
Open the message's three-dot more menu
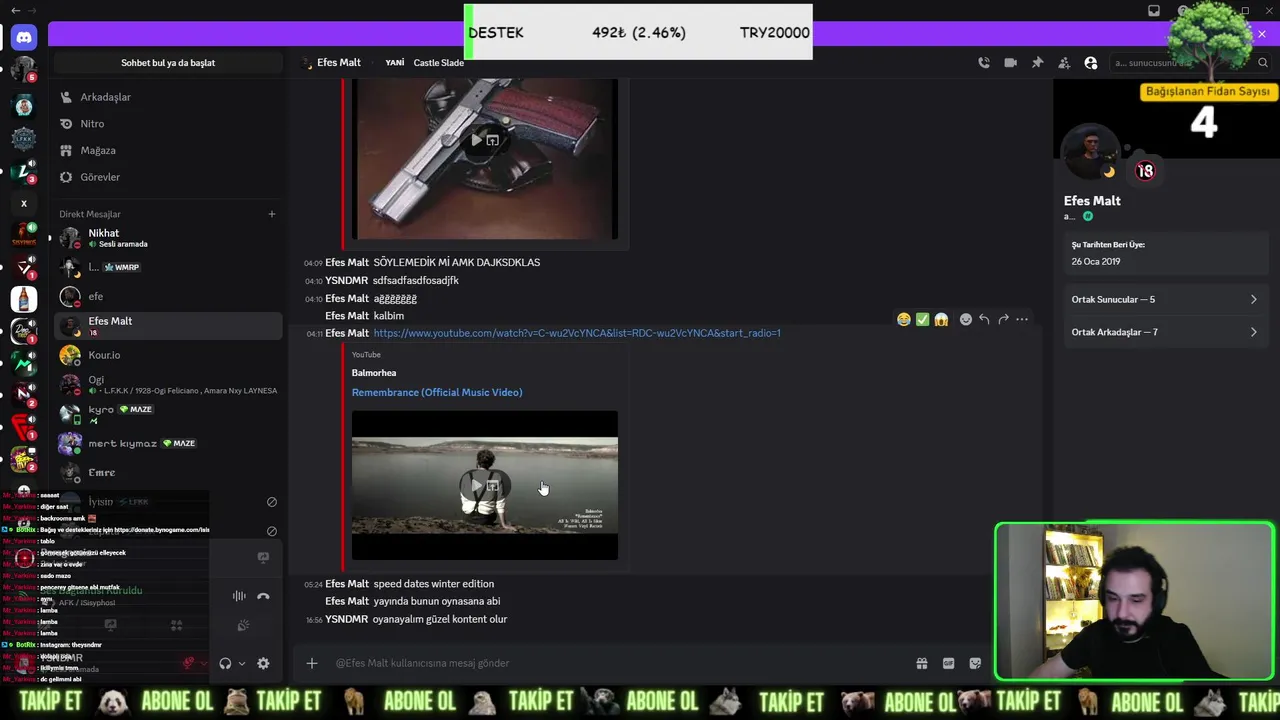[1022, 319]
